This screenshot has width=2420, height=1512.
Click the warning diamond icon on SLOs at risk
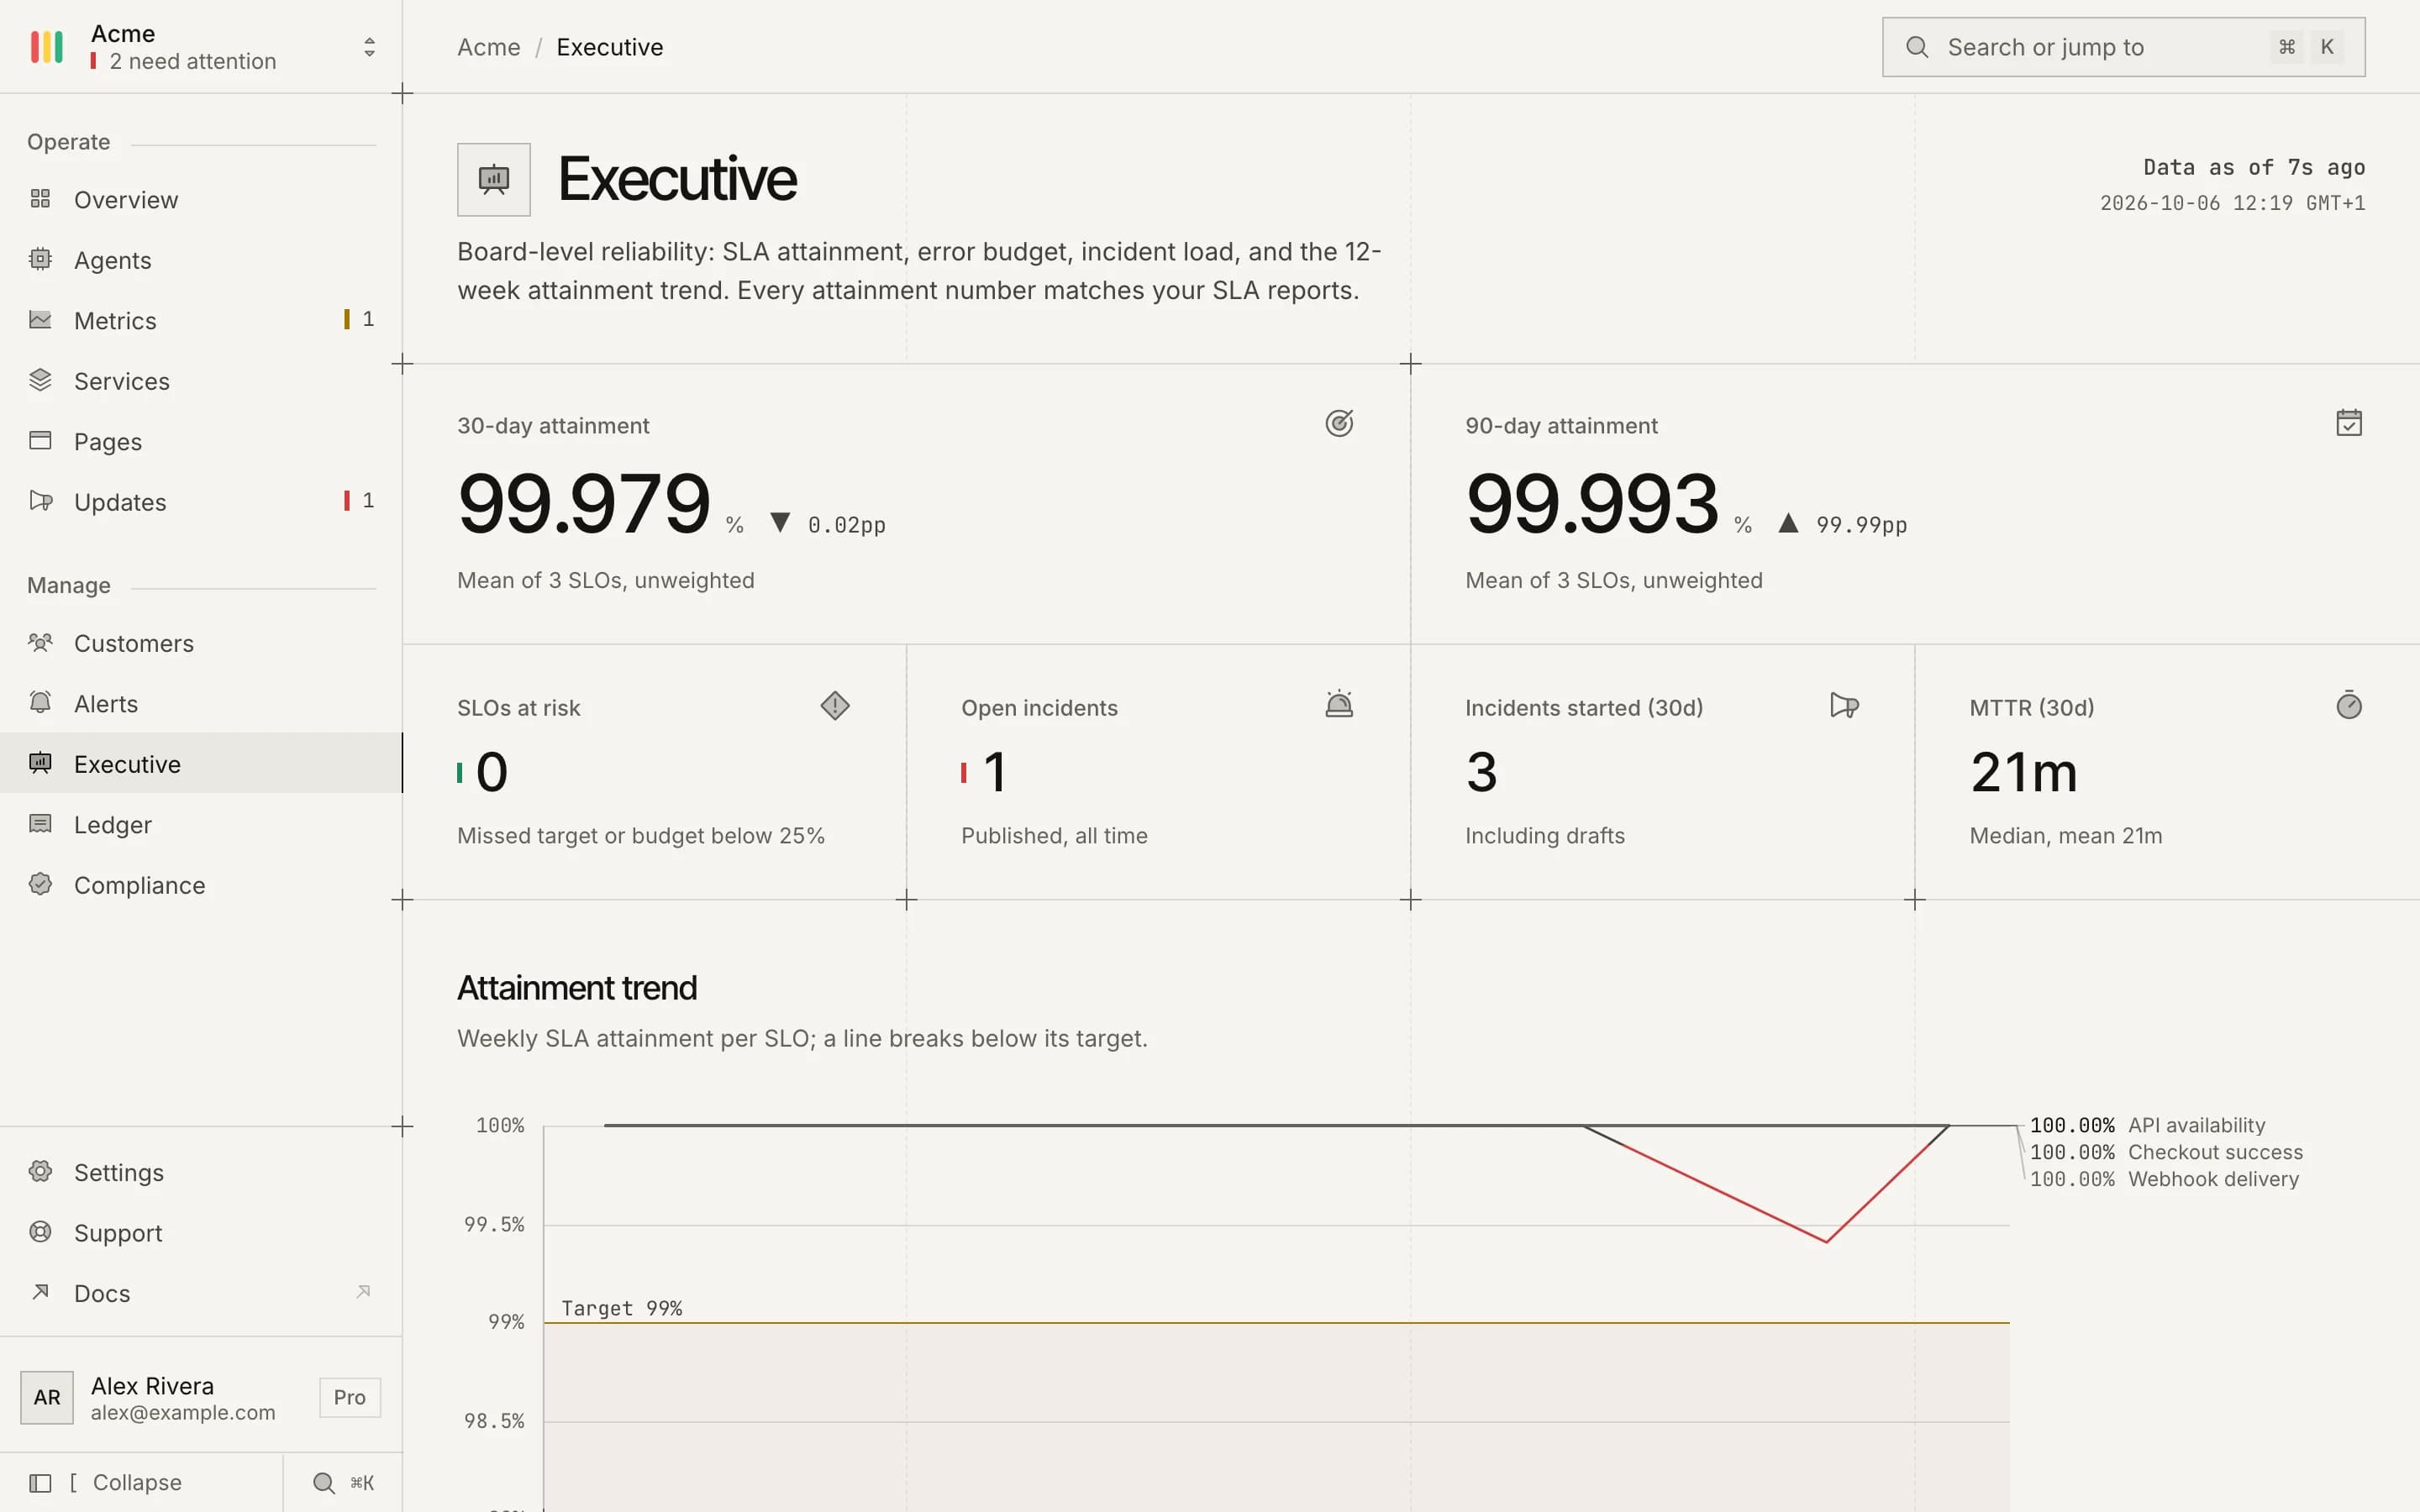[x=835, y=706]
